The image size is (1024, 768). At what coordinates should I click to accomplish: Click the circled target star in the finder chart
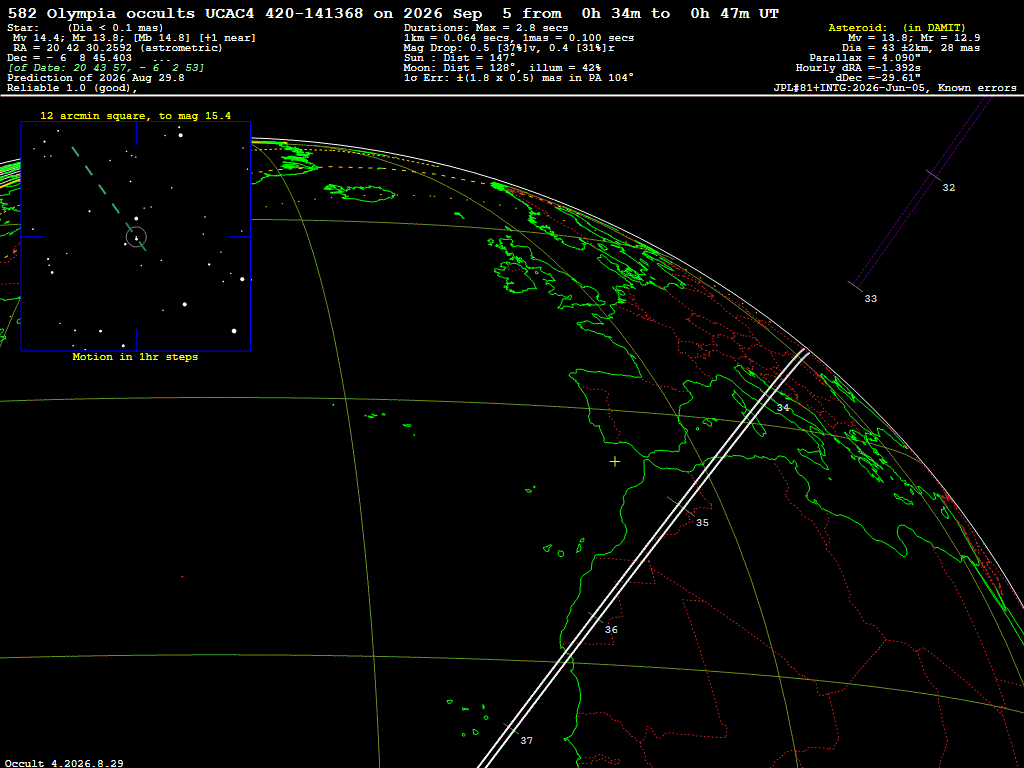pyautogui.click(x=136, y=237)
